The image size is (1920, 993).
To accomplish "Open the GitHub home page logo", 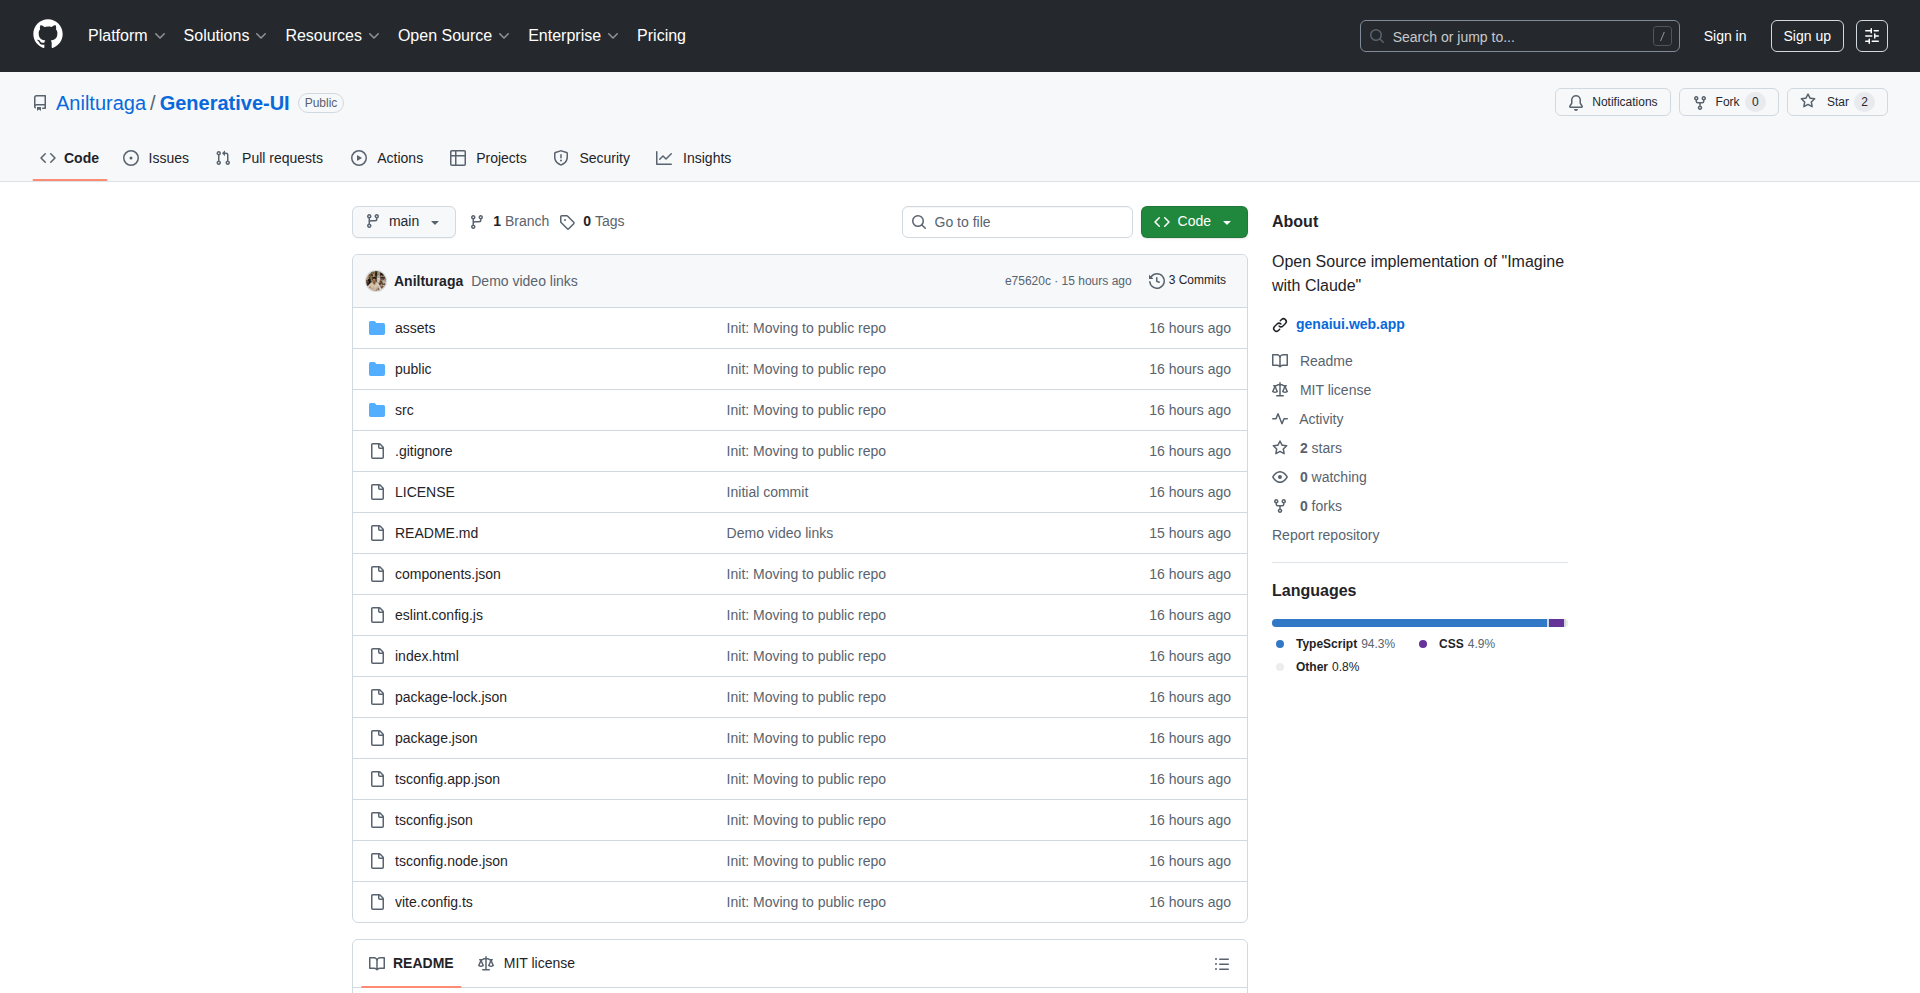I will [x=47, y=35].
